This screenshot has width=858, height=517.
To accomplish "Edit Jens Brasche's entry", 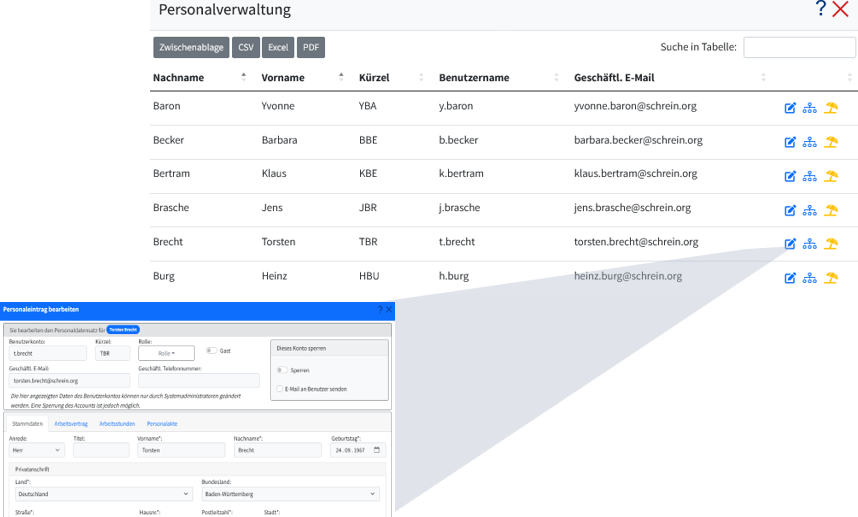I will click(790, 210).
